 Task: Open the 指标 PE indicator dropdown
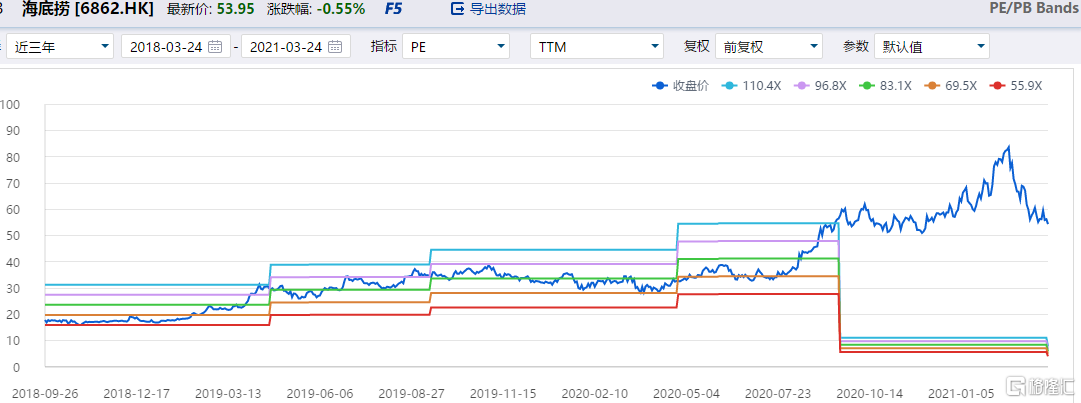[x=455, y=46]
